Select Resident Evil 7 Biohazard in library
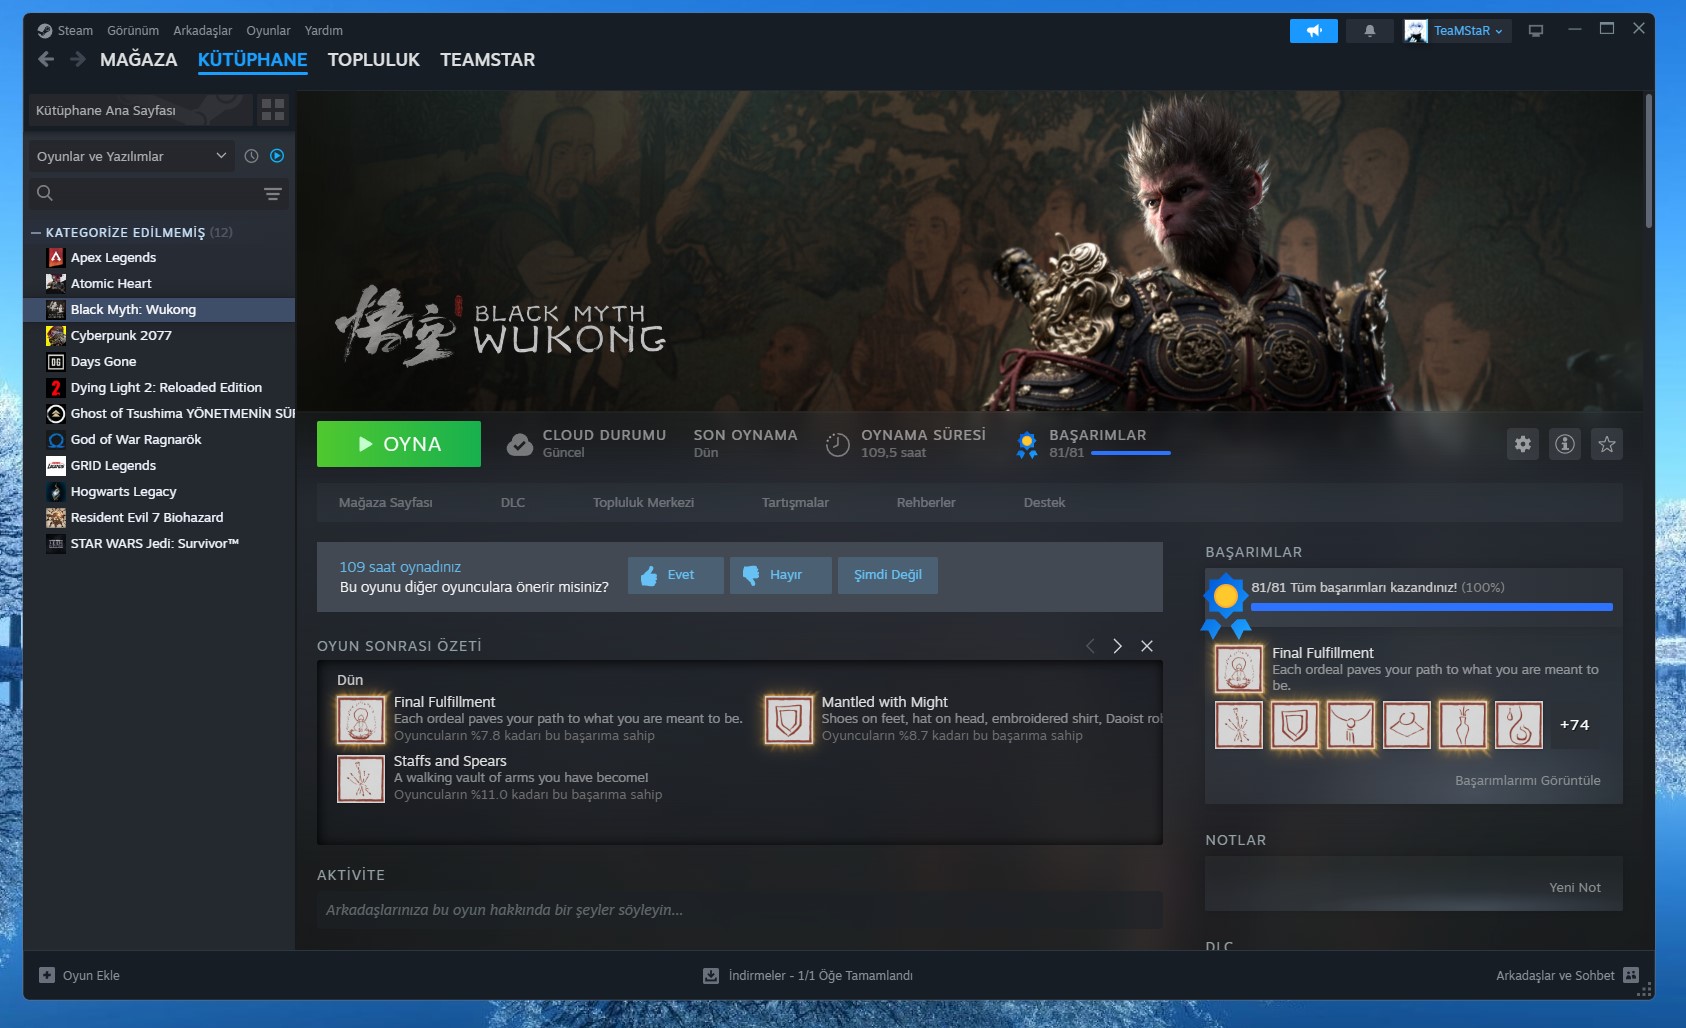Image resolution: width=1686 pixels, height=1028 pixels. [x=160, y=517]
